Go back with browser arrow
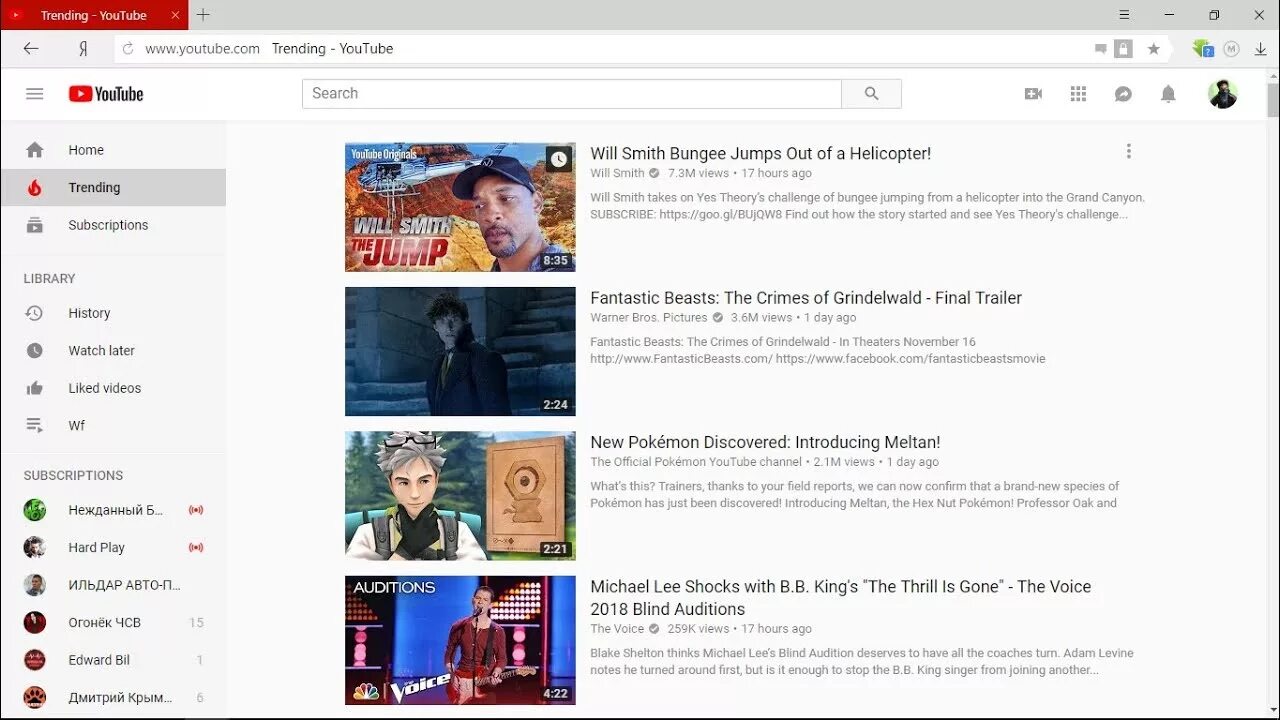The height and width of the screenshot is (720, 1280). 31,48
